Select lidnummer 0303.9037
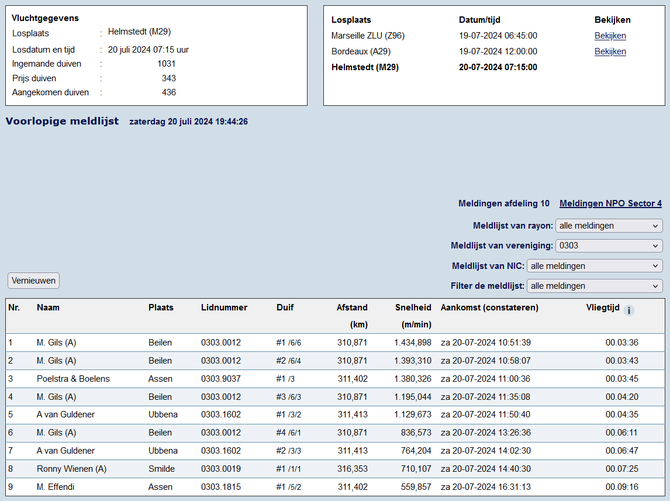The height and width of the screenshot is (501, 670). pyautogui.click(x=221, y=379)
